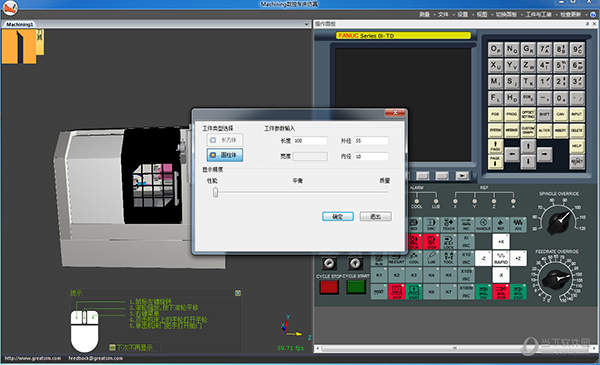Image resolution: width=600 pixels, height=365 pixels.
Task: Check the 下次不再显示 checkbox
Action: point(112,347)
